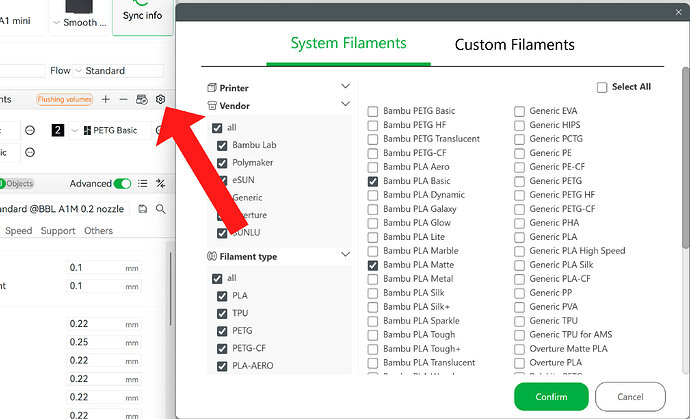The height and width of the screenshot is (419, 690).
Task: Tick the Select All checkbox
Action: (602, 87)
